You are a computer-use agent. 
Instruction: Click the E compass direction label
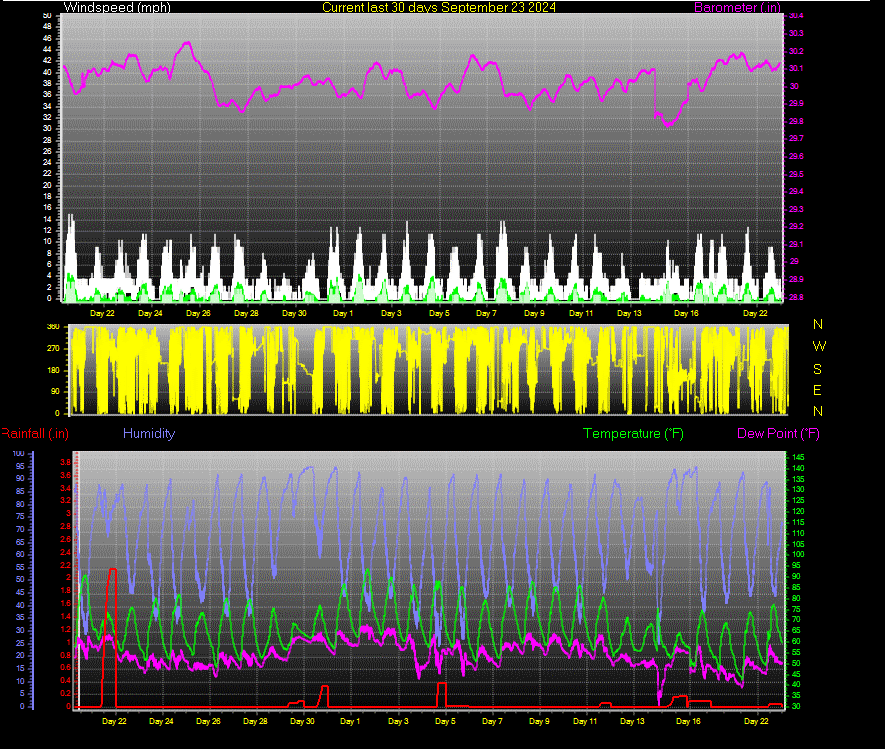(x=817, y=390)
